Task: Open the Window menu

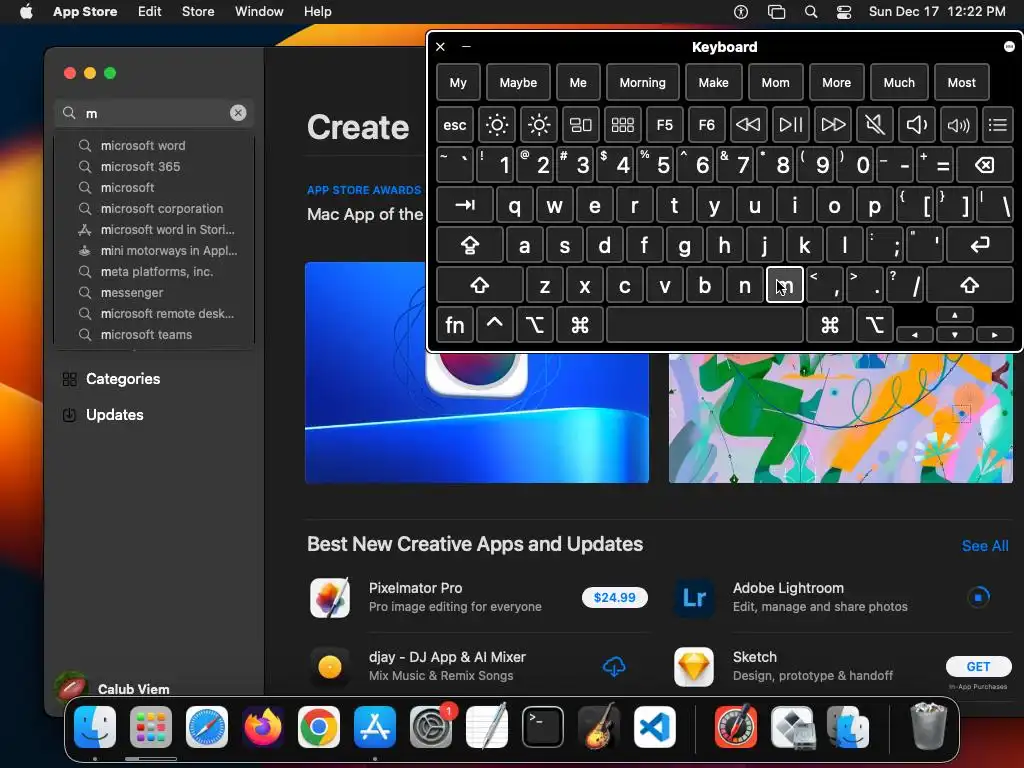Action: [x=259, y=11]
